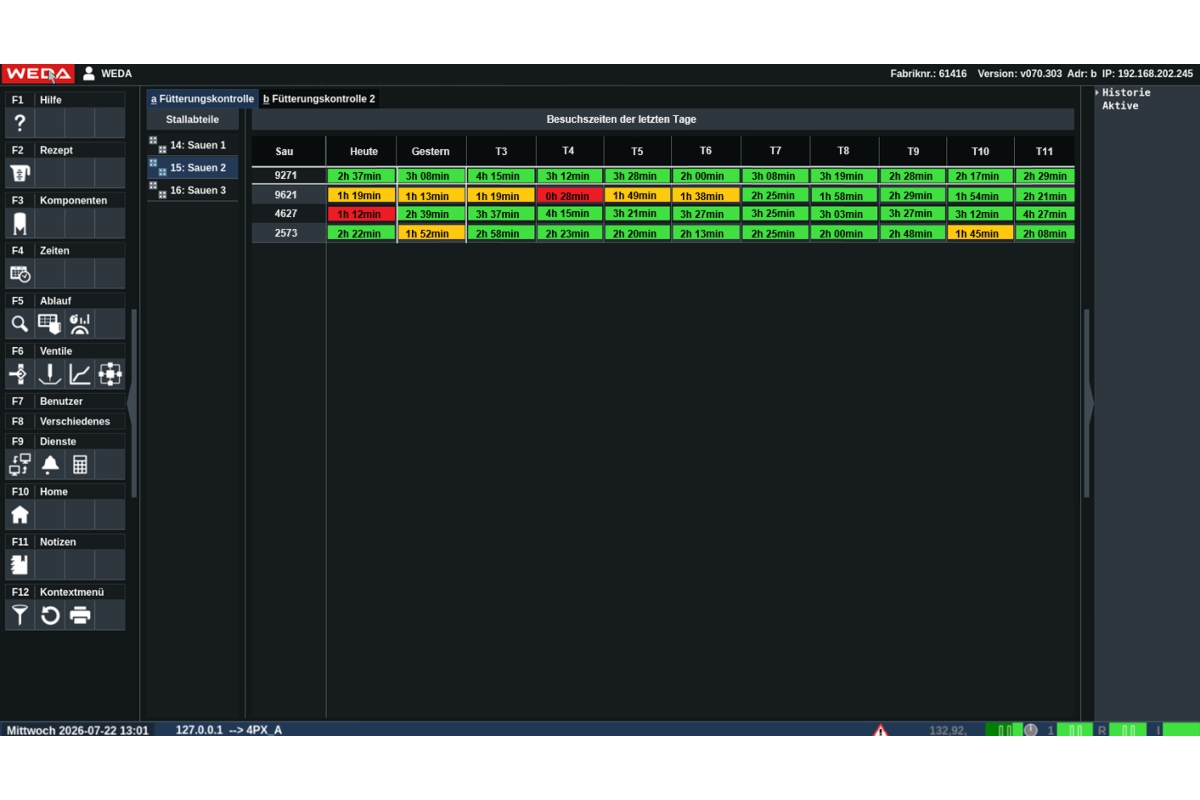
Task: Click orange cell 1h 52min under Gestern
Action: point(431,233)
